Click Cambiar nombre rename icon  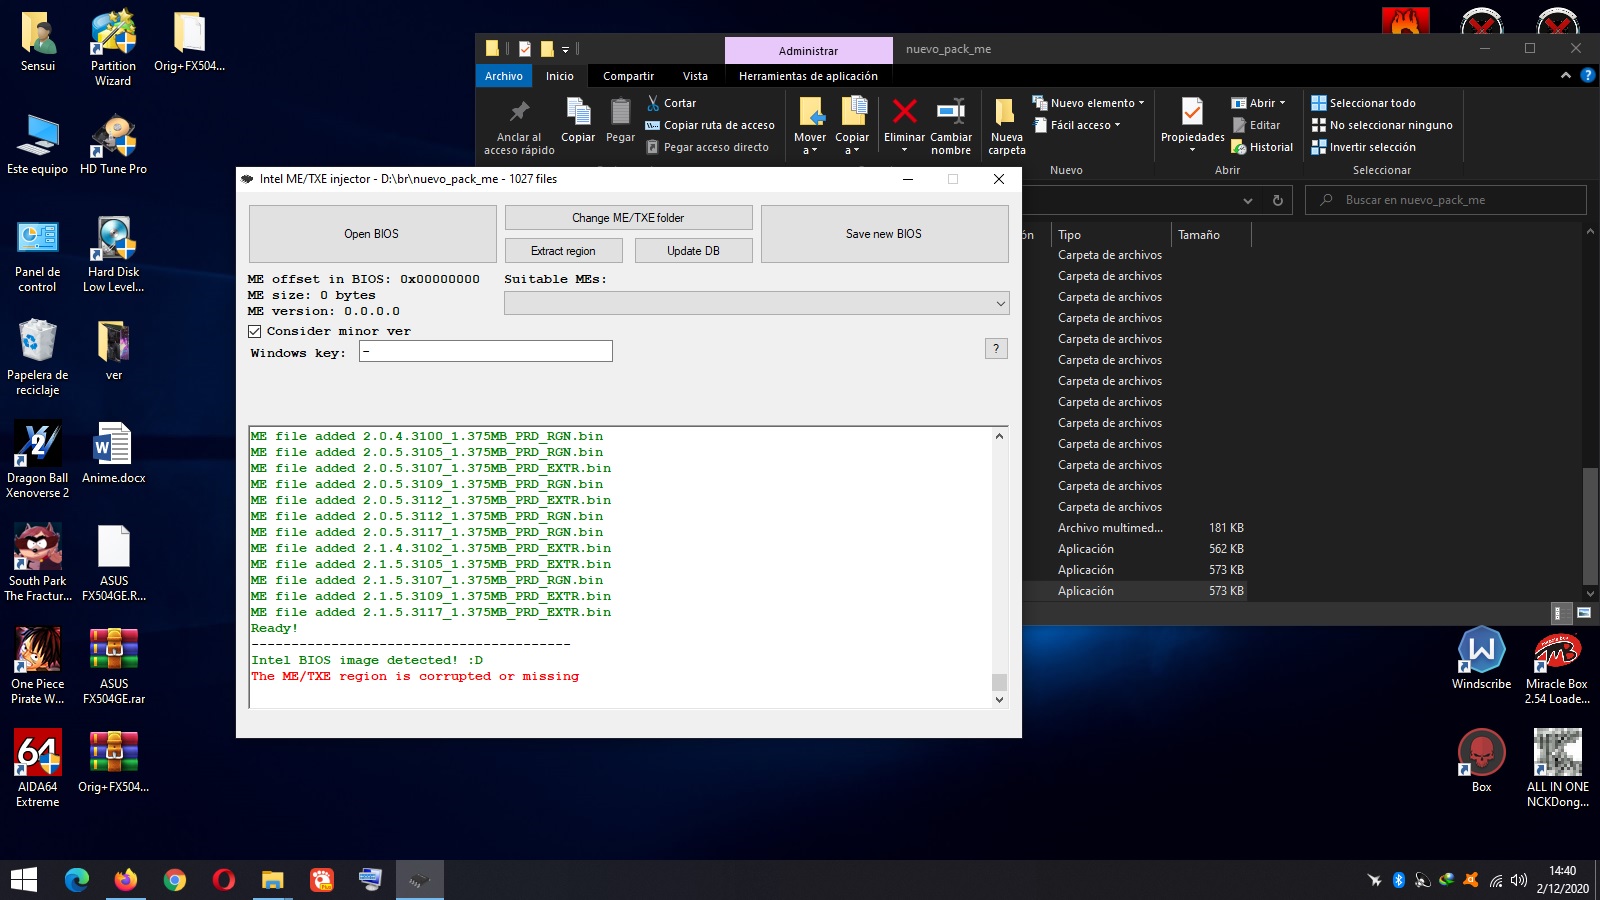tap(950, 112)
